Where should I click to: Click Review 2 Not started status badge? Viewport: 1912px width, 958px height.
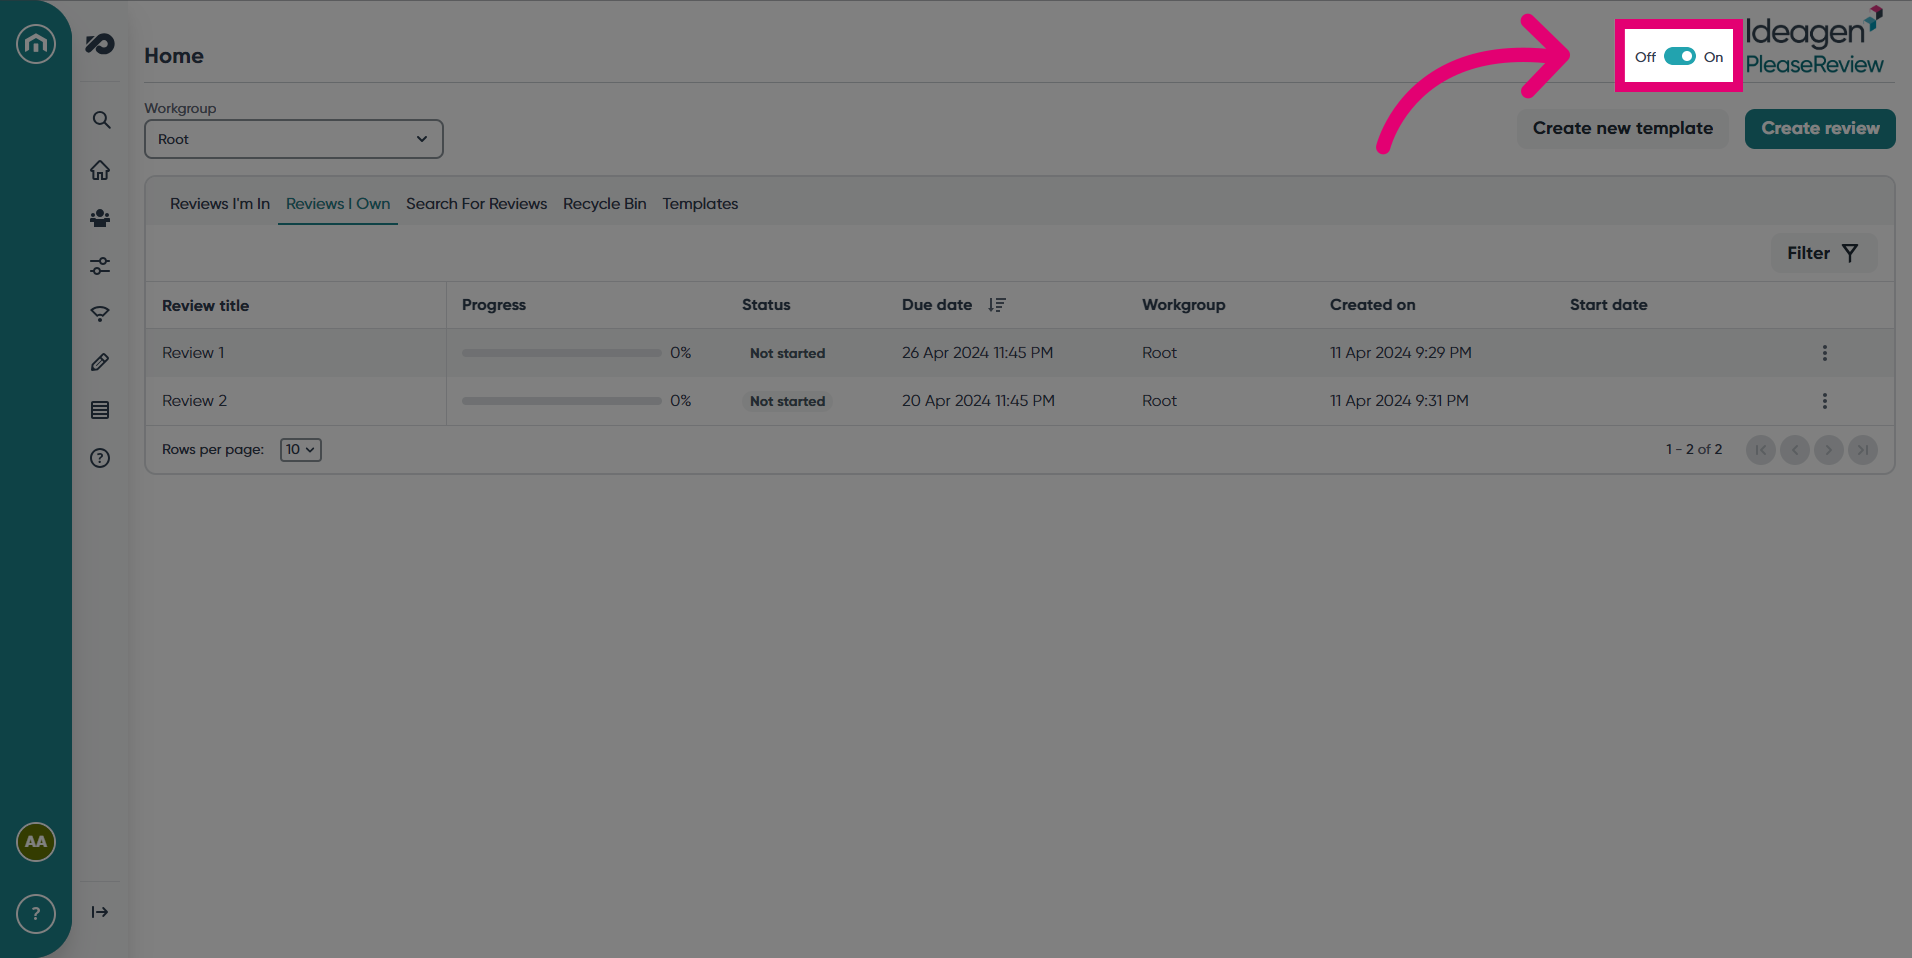[x=787, y=401]
